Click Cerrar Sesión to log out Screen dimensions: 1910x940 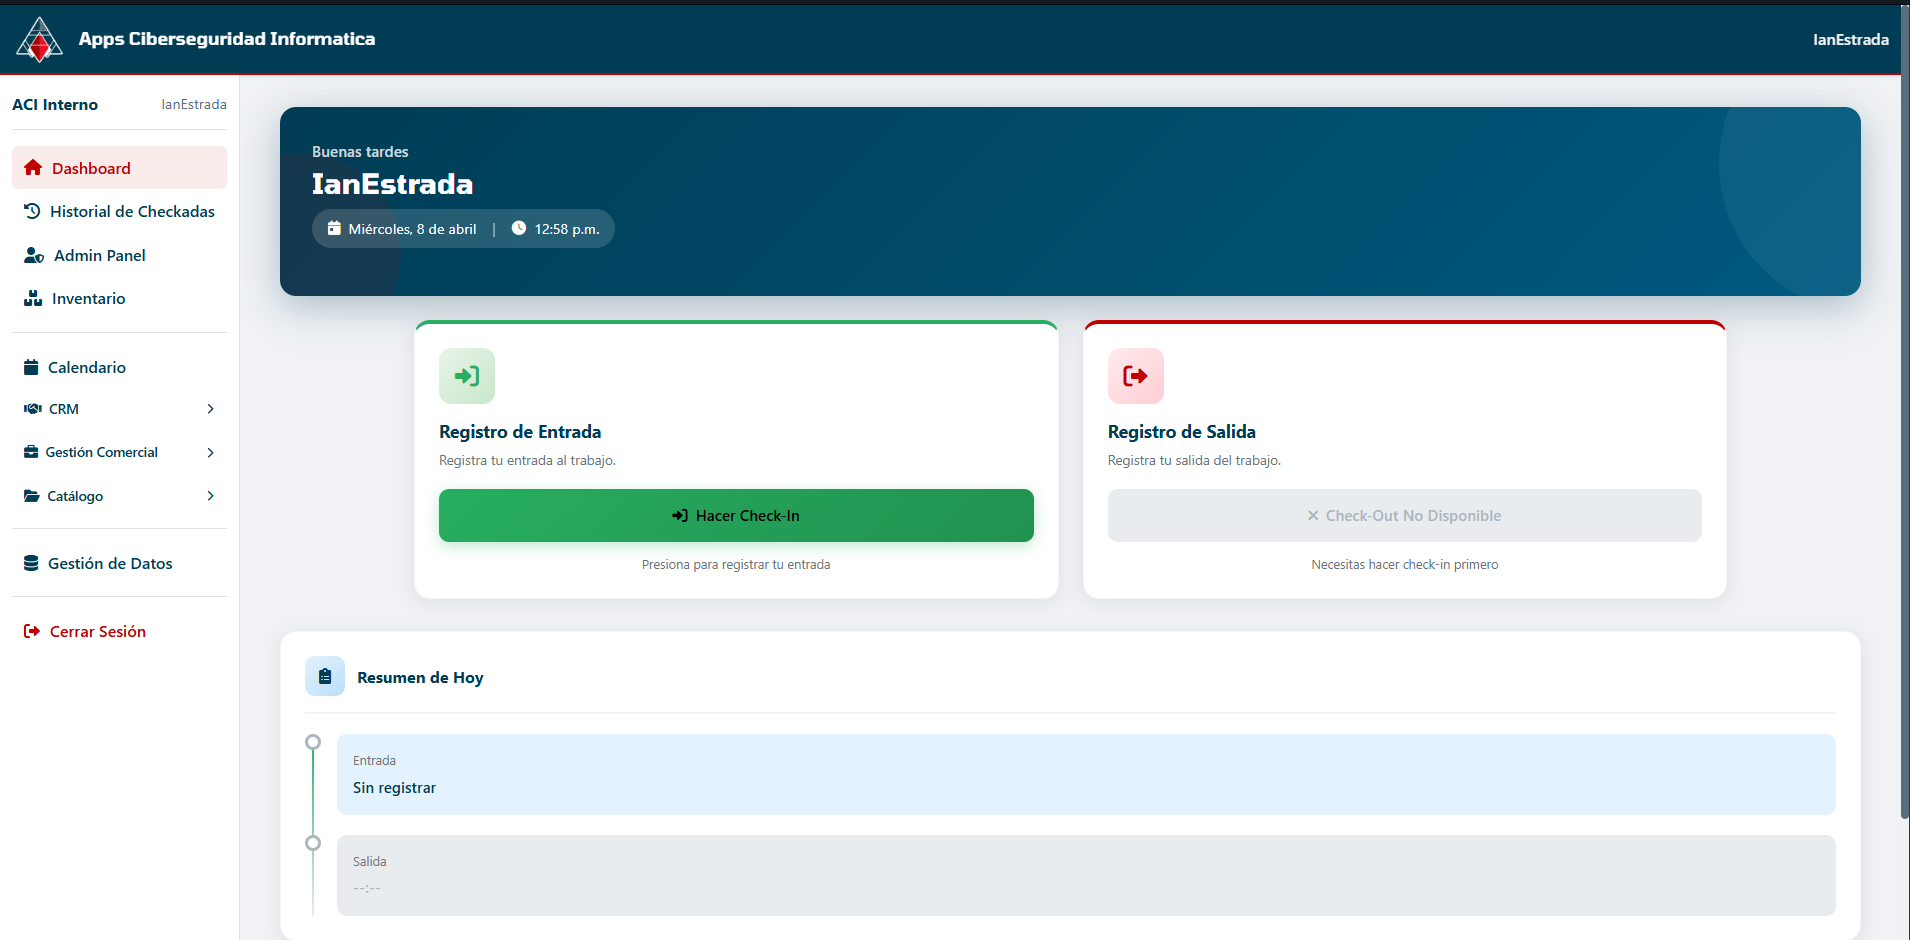point(119,631)
